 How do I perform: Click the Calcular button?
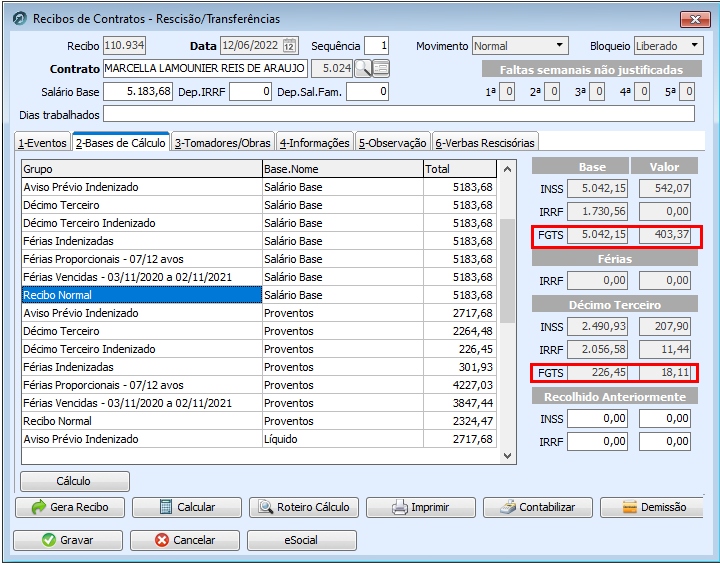coord(187,507)
